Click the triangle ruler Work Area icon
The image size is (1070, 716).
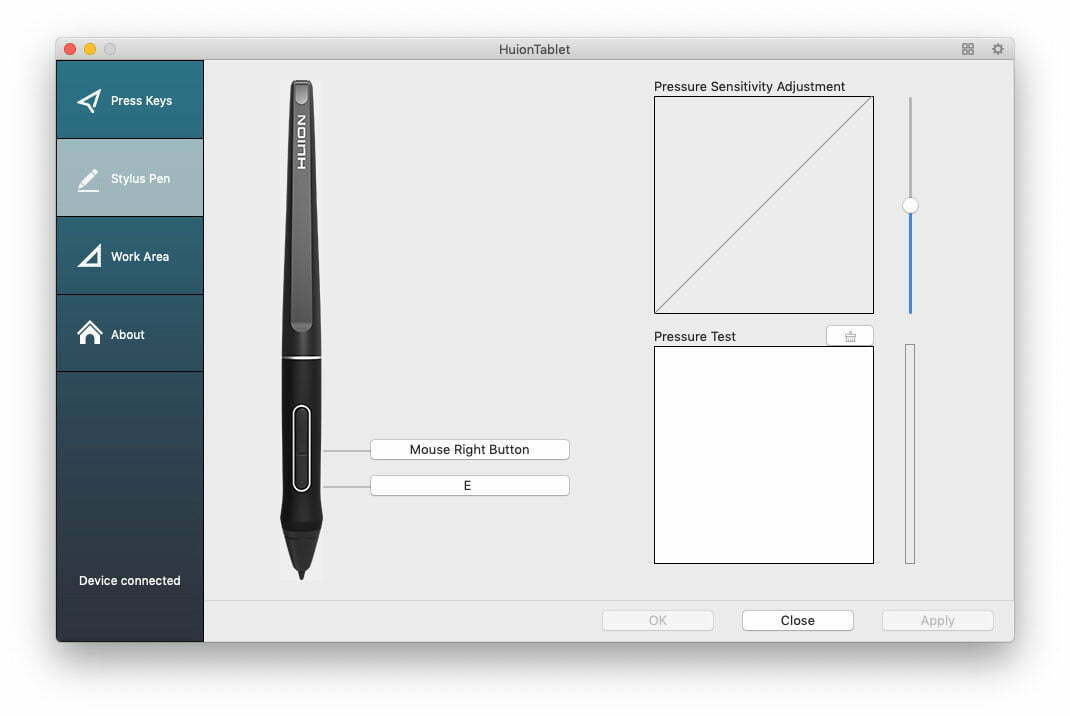tap(89, 256)
